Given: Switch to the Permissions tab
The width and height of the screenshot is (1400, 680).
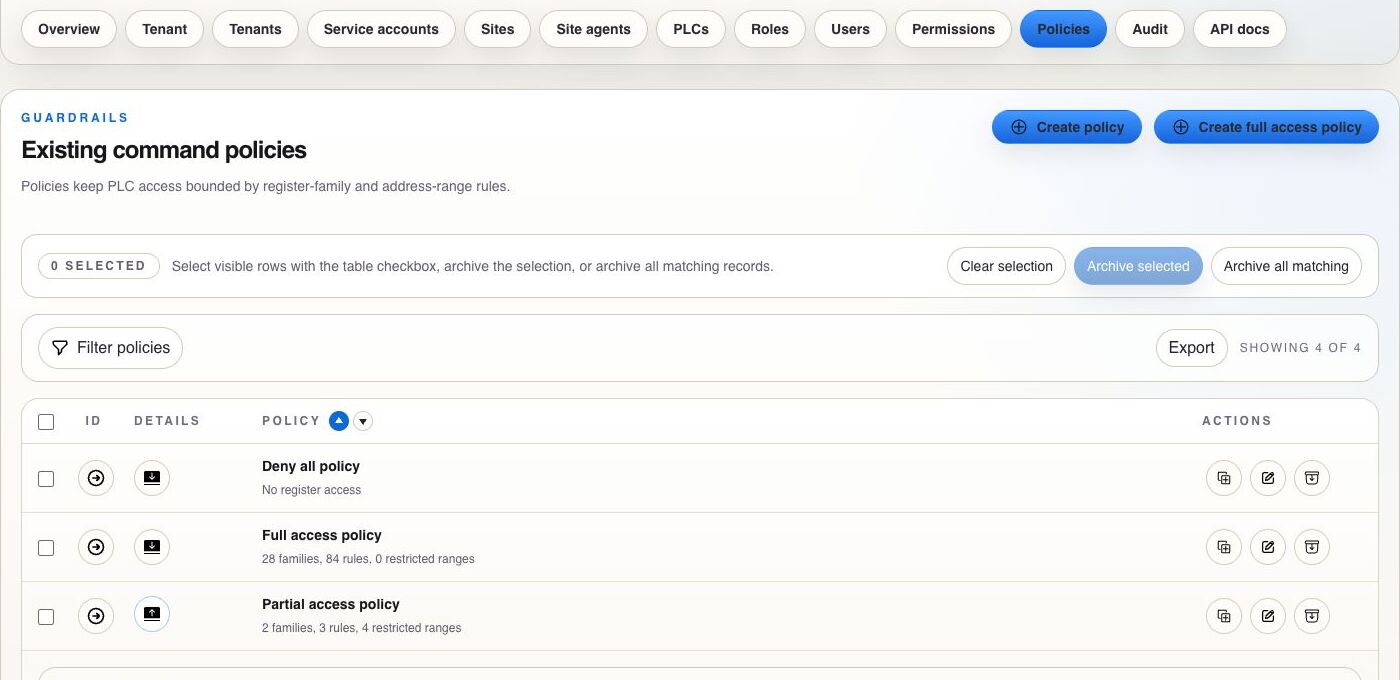Looking at the screenshot, I should 953,29.
